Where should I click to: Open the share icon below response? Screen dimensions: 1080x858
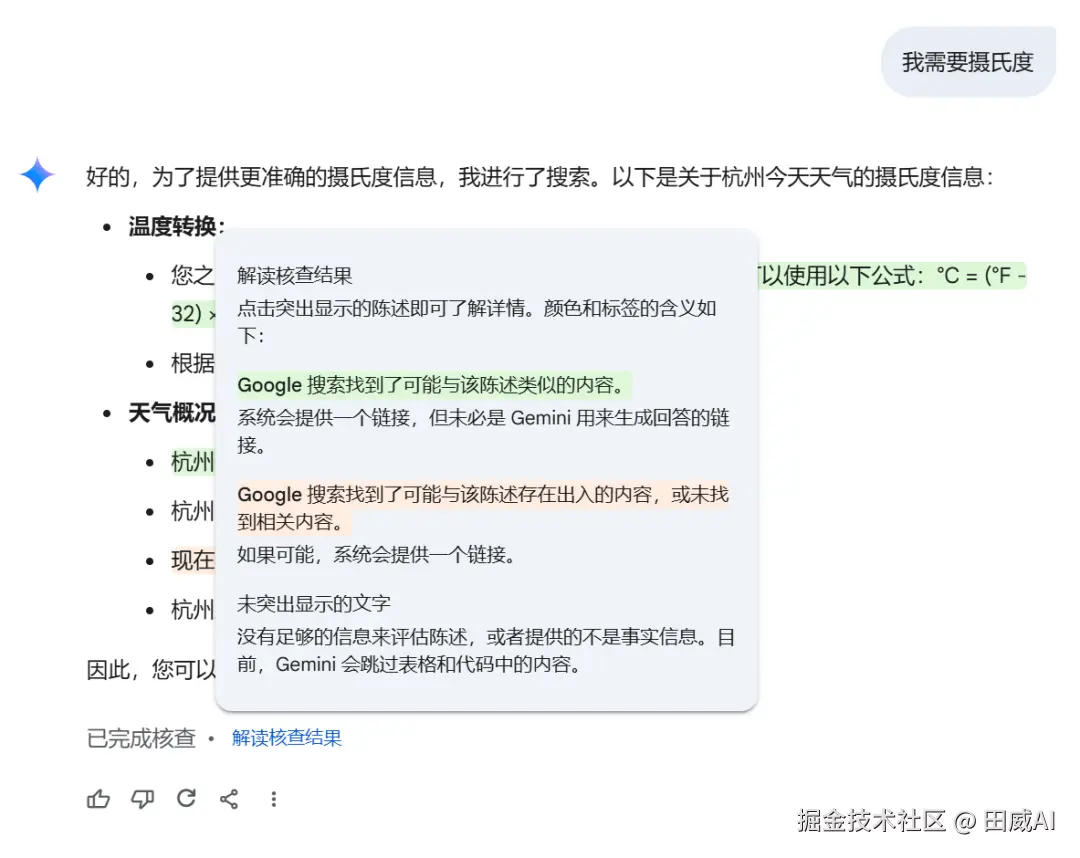(229, 799)
